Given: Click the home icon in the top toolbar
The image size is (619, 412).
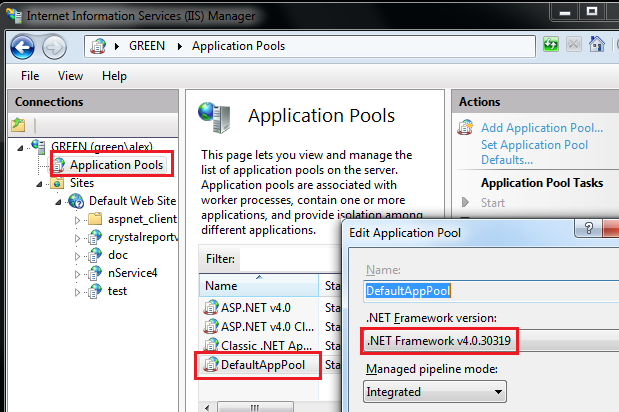Looking at the screenshot, I should [x=597, y=46].
